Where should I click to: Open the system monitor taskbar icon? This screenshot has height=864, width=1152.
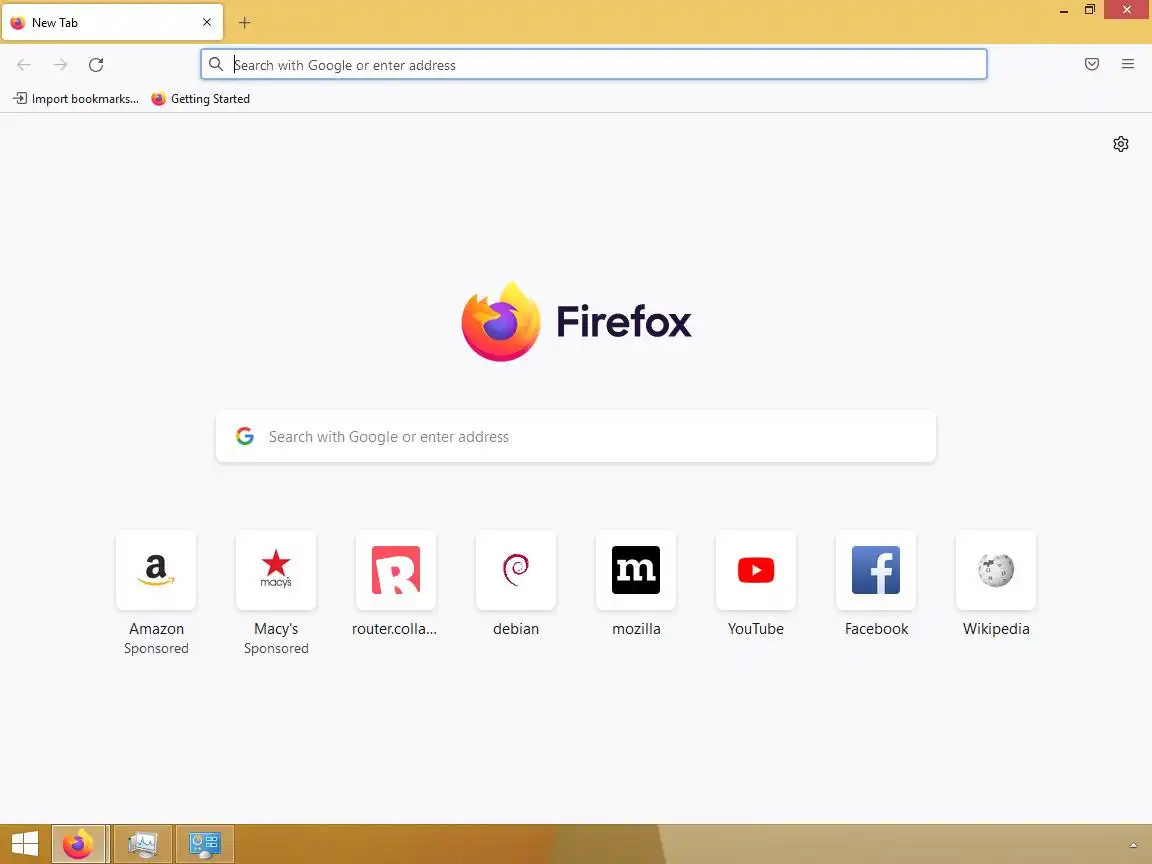pyautogui.click(x=143, y=844)
